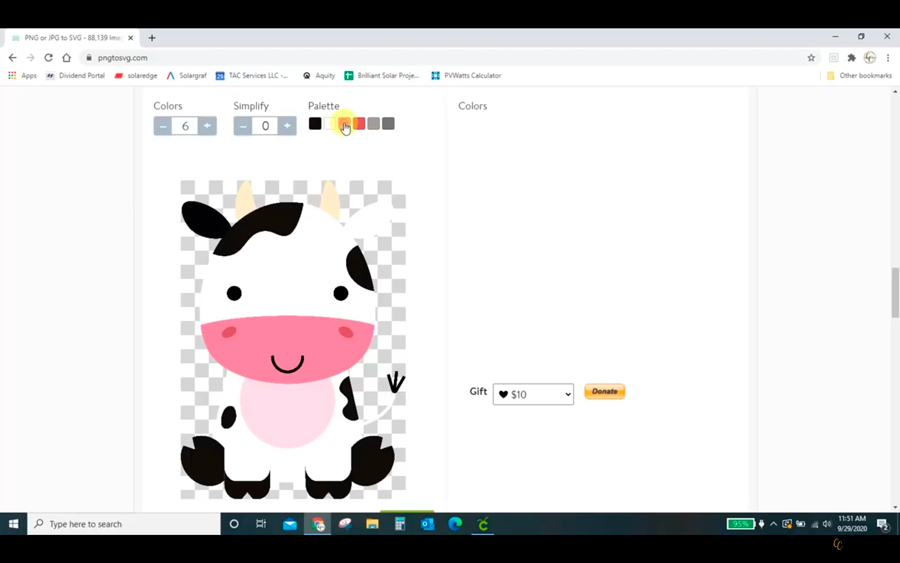
Task: Open Outlook from the taskbar
Action: coord(428,524)
